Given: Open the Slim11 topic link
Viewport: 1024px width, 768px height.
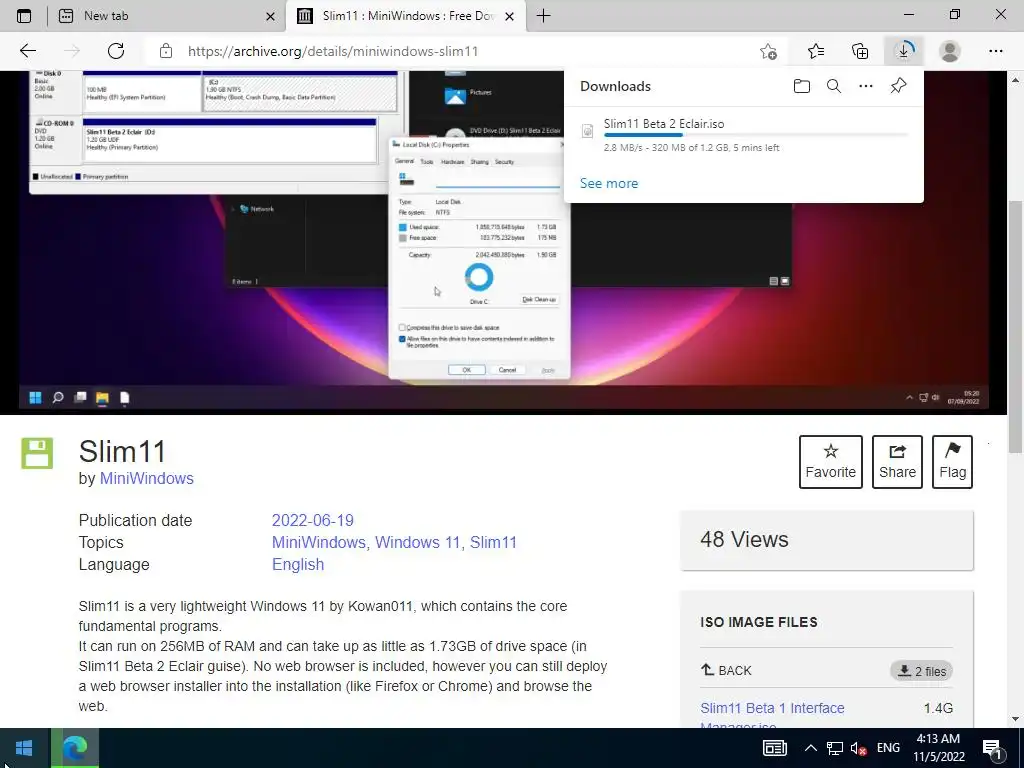Looking at the screenshot, I should click(493, 543).
